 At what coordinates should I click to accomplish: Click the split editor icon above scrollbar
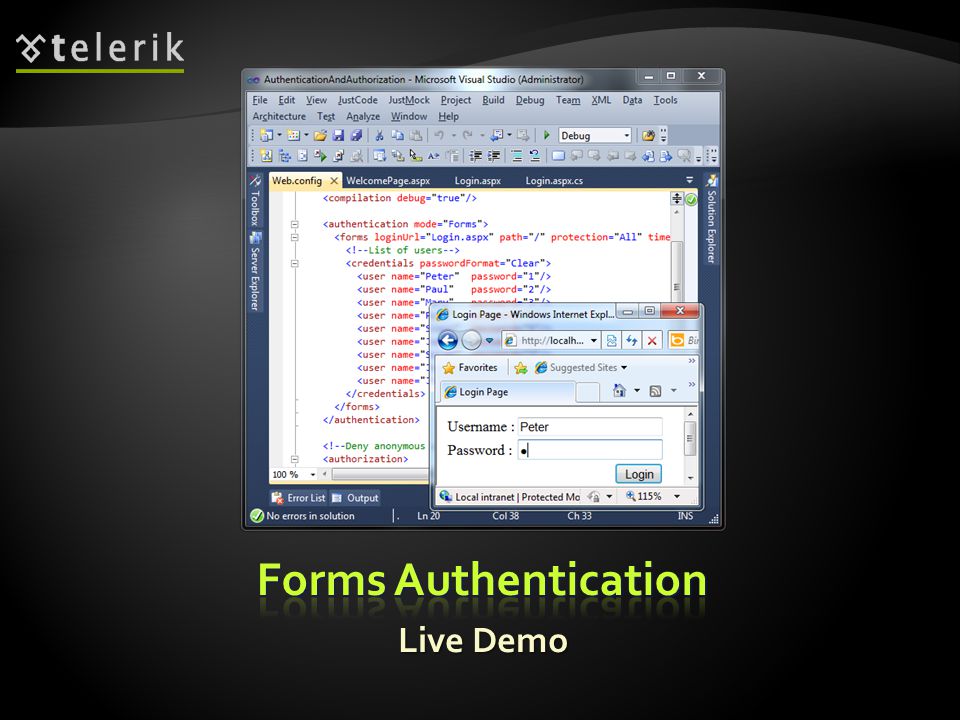tap(677, 198)
